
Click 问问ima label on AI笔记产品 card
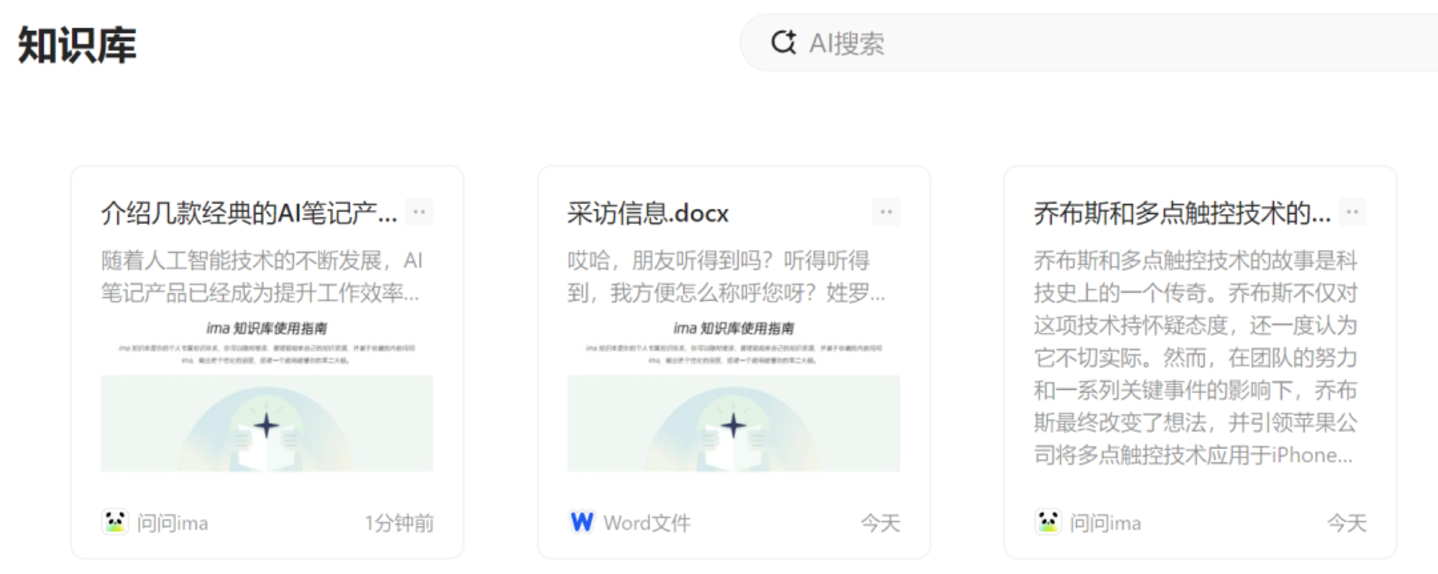click(x=173, y=523)
